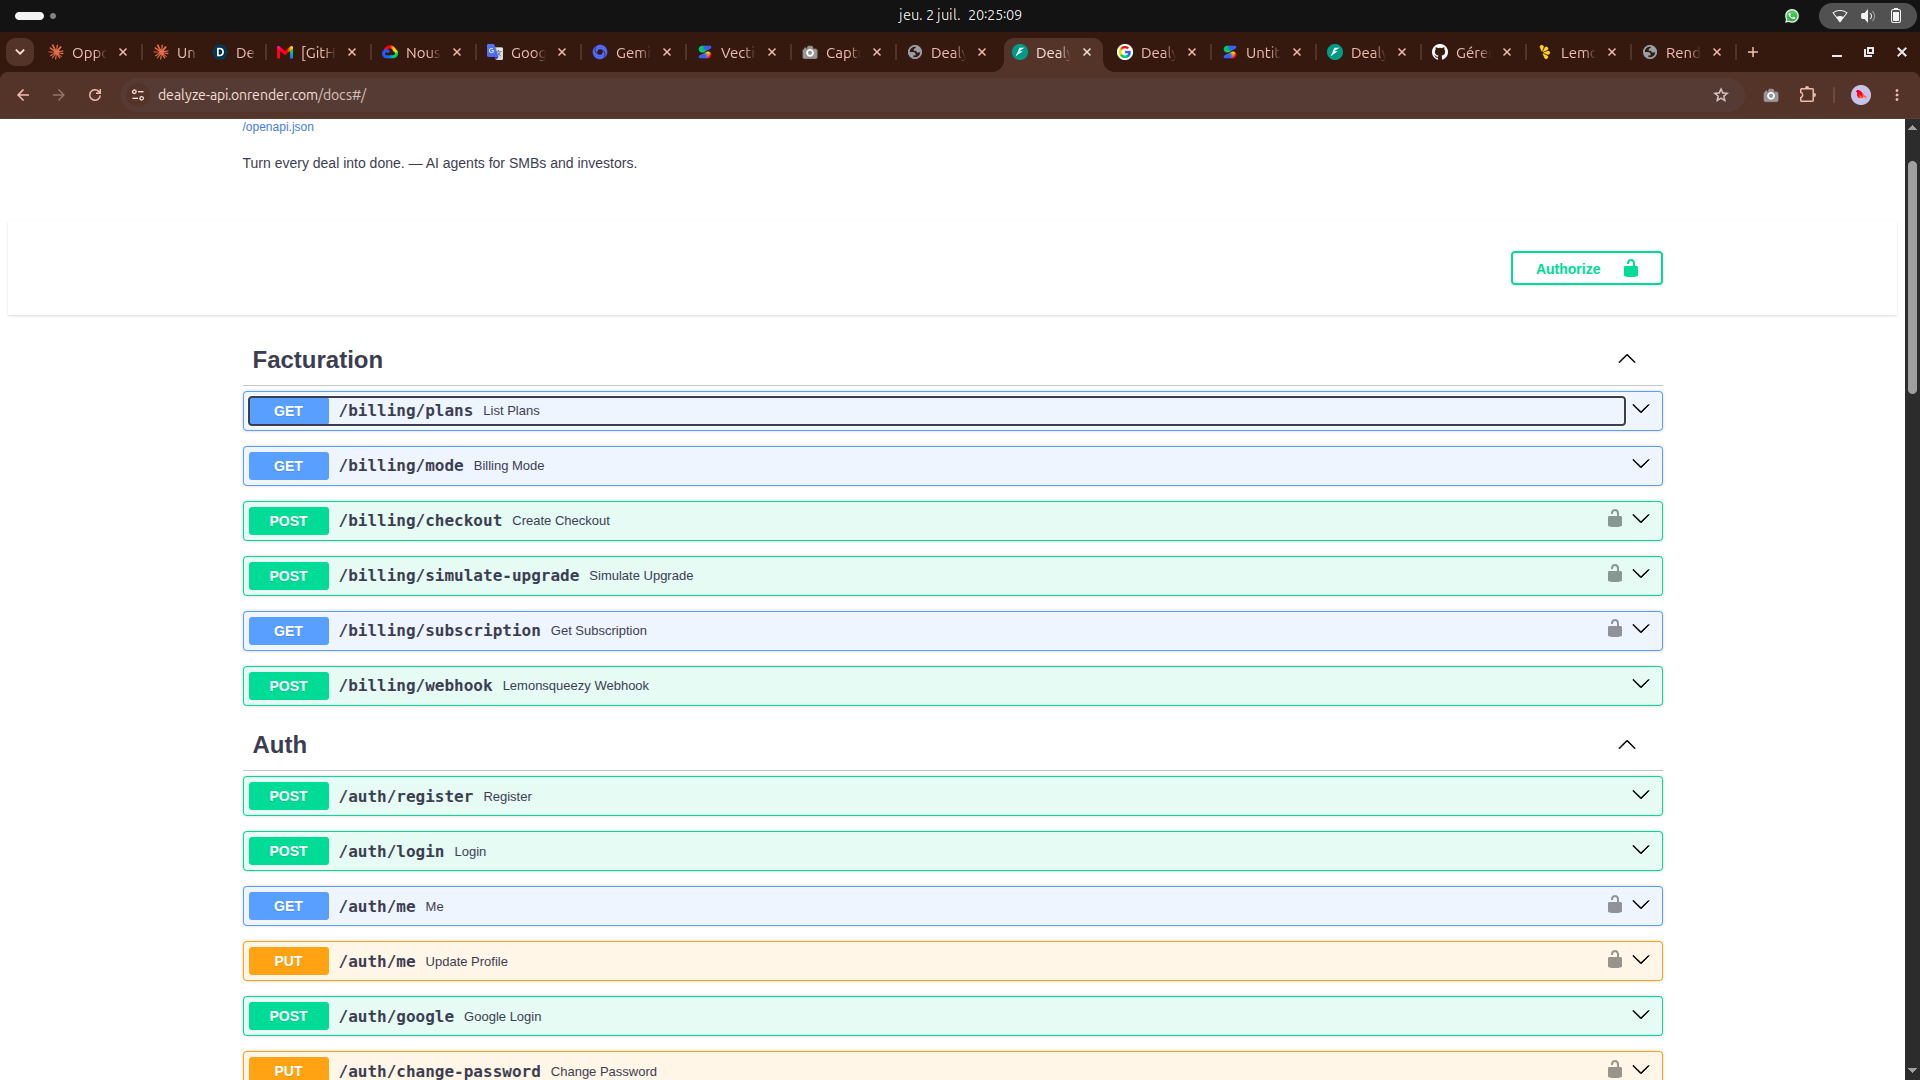This screenshot has width=1920, height=1080.
Task: Click the GET /billing/plans method badge
Action: click(288, 411)
